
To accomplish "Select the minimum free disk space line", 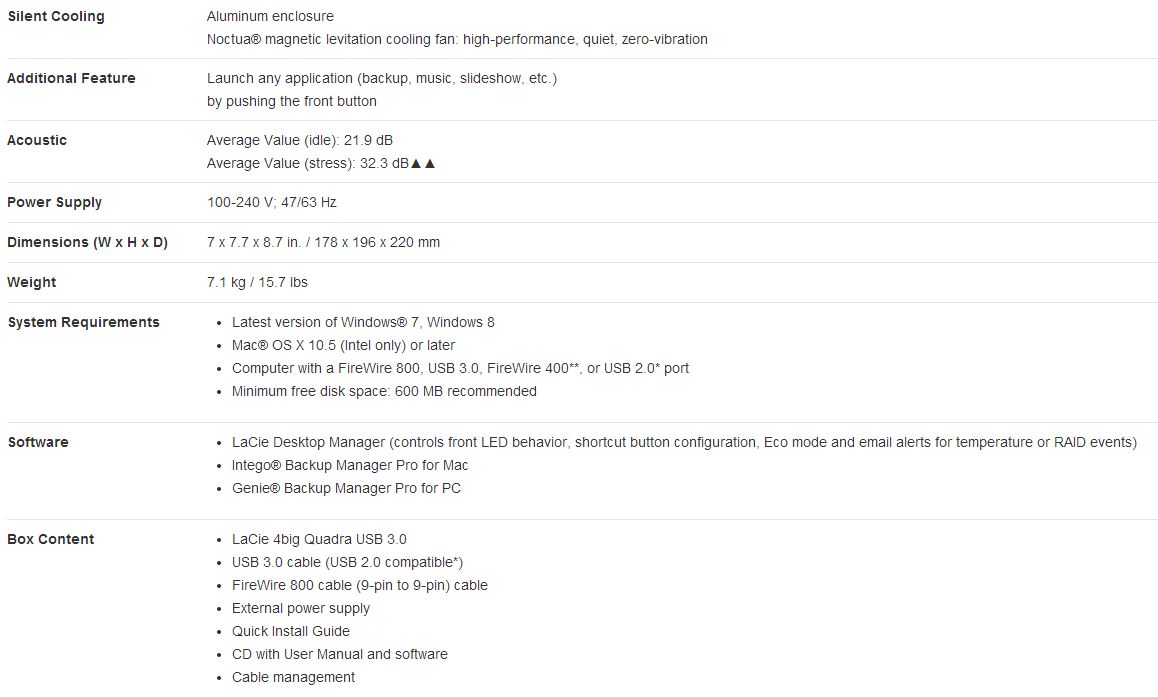I will (x=384, y=391).
